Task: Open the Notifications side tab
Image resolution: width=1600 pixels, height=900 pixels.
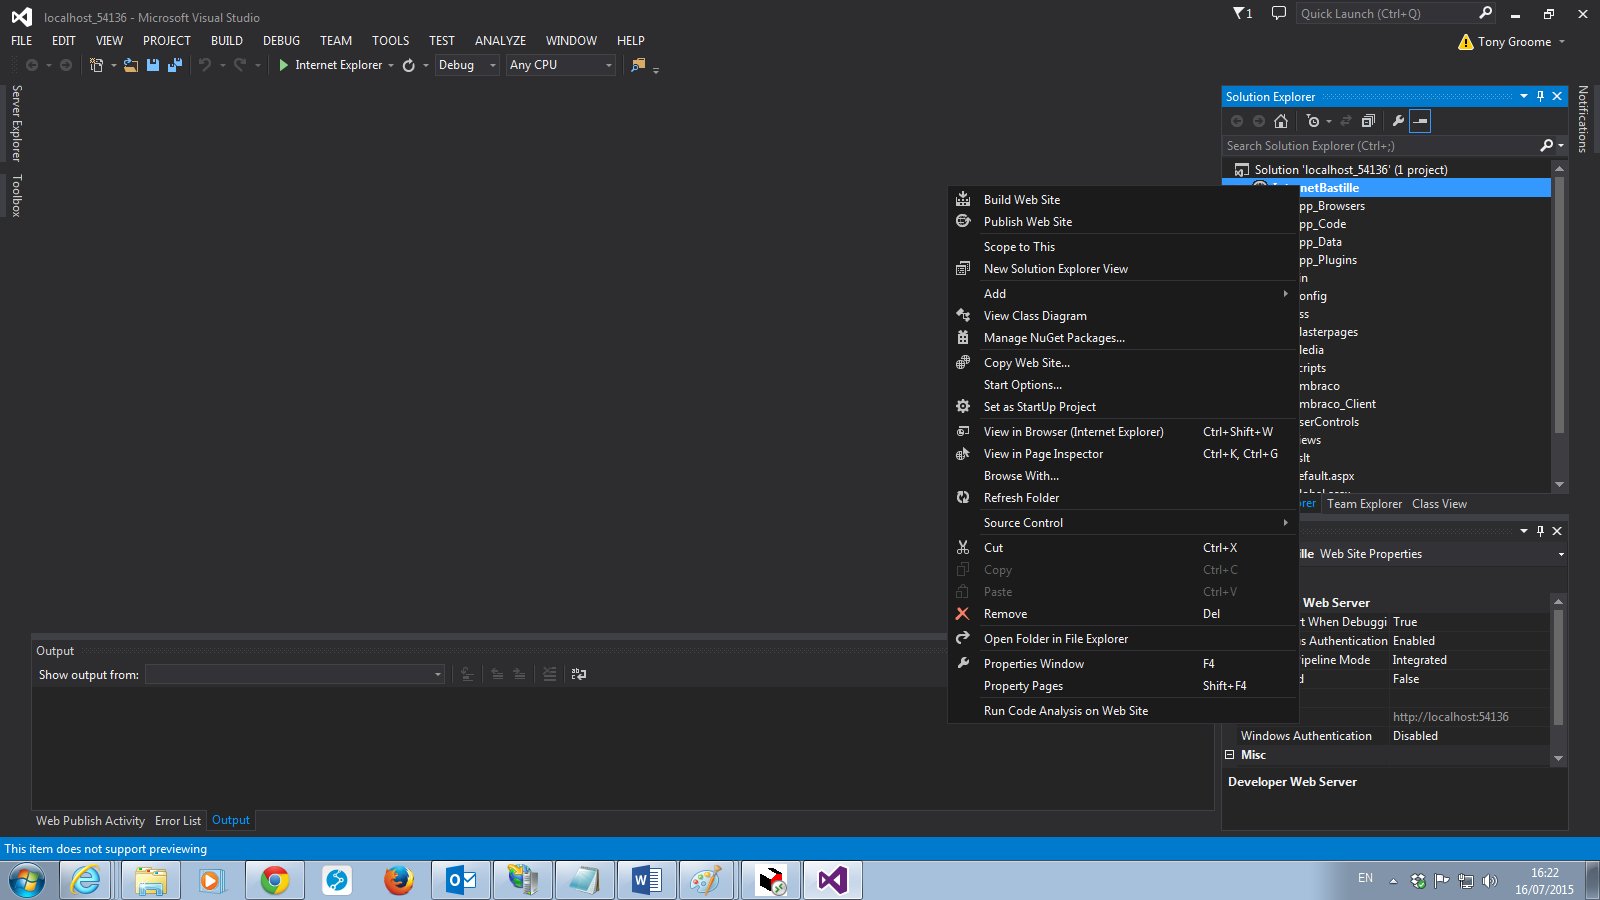Action: point(1583,118)
